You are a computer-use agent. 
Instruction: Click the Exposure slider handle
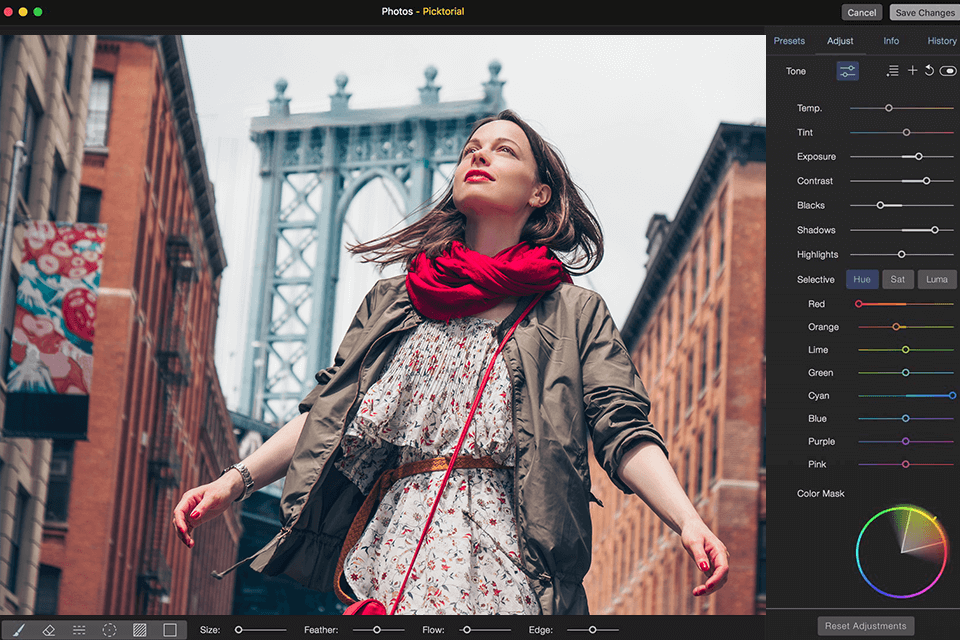click(919, 157)
